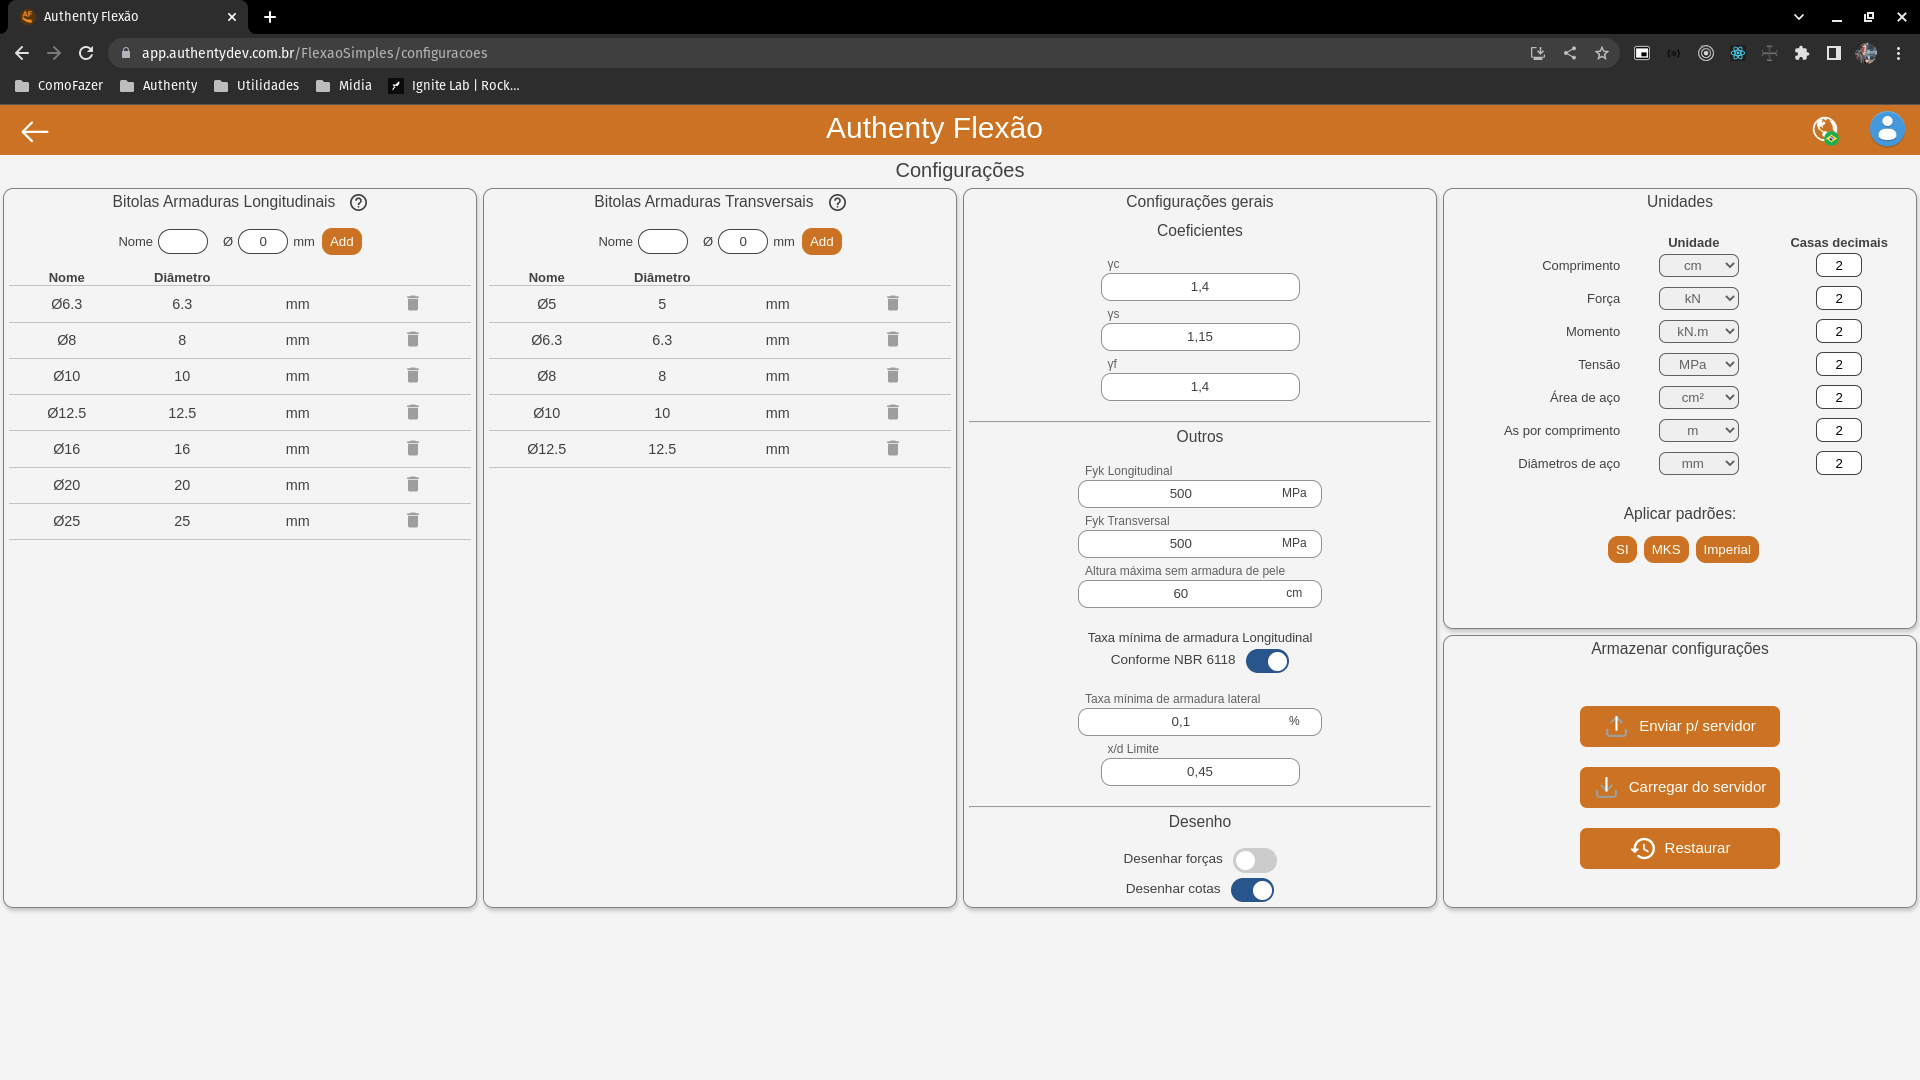The width and height of the screenshot is (1920, 1080).
Task: Open the Diâmetros de aço unit dropdown
Action: (x=1699, y=464)
